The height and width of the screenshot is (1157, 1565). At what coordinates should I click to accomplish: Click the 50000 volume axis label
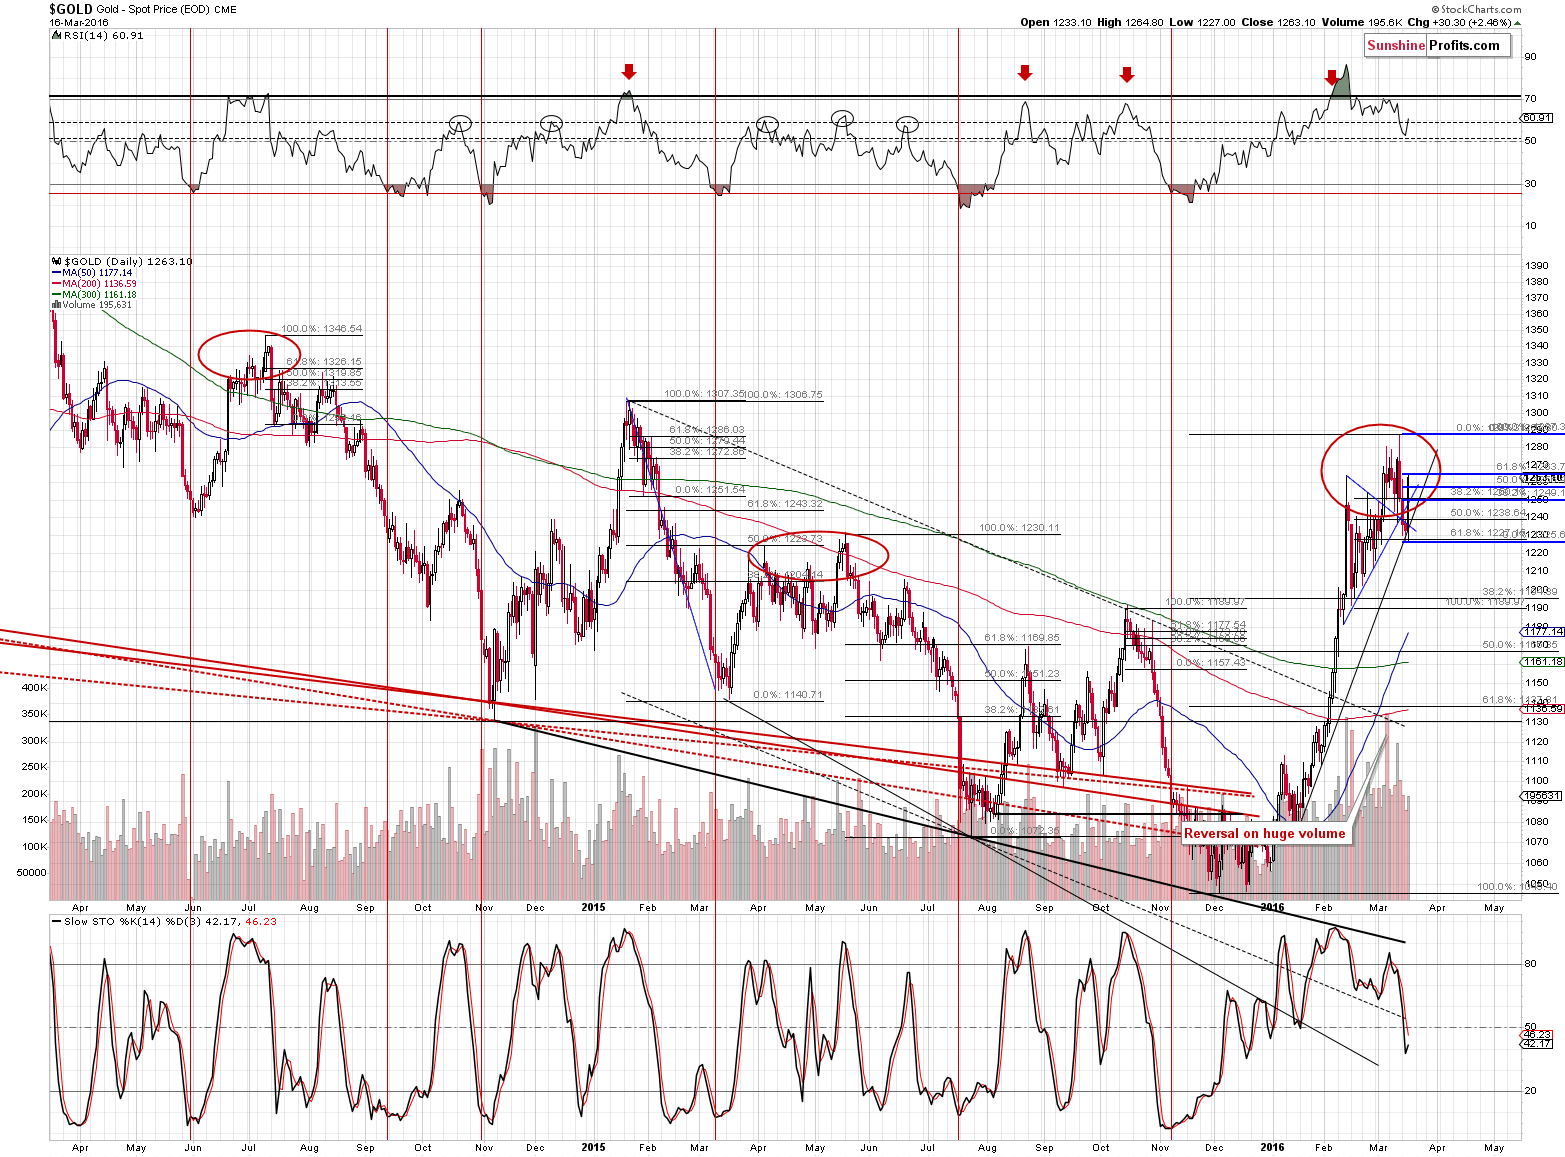point(31,872)
